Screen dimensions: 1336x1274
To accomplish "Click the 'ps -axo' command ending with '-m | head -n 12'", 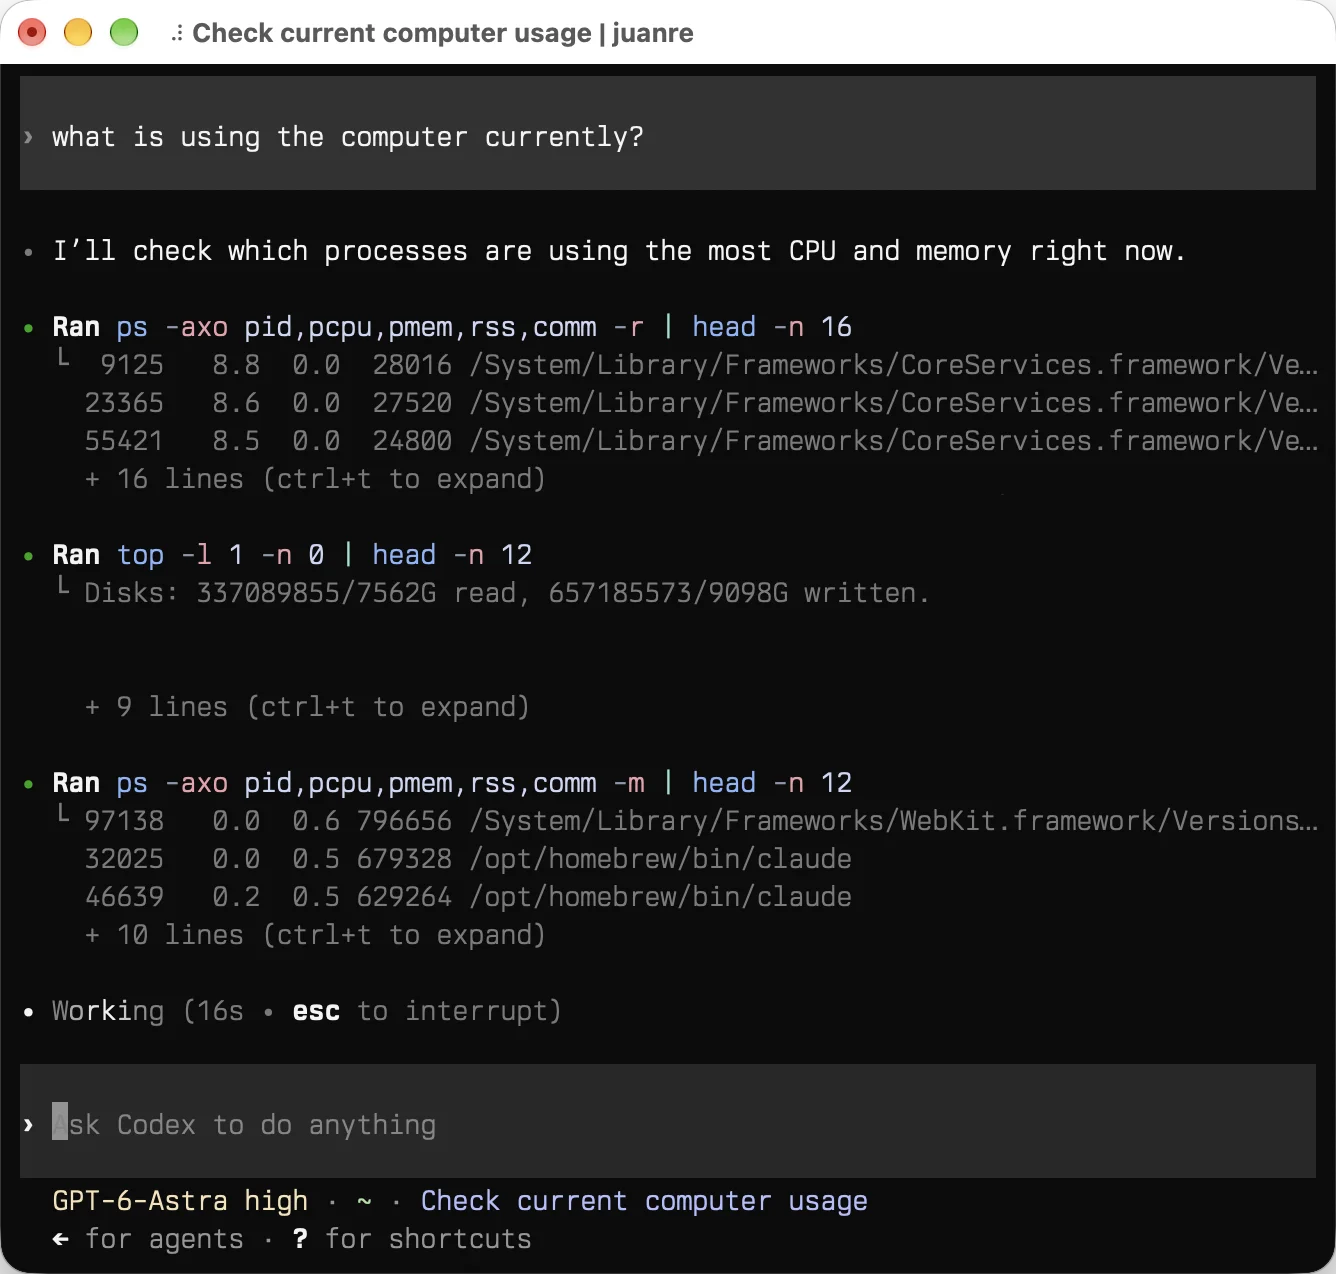I will click(x=484, y=783).
